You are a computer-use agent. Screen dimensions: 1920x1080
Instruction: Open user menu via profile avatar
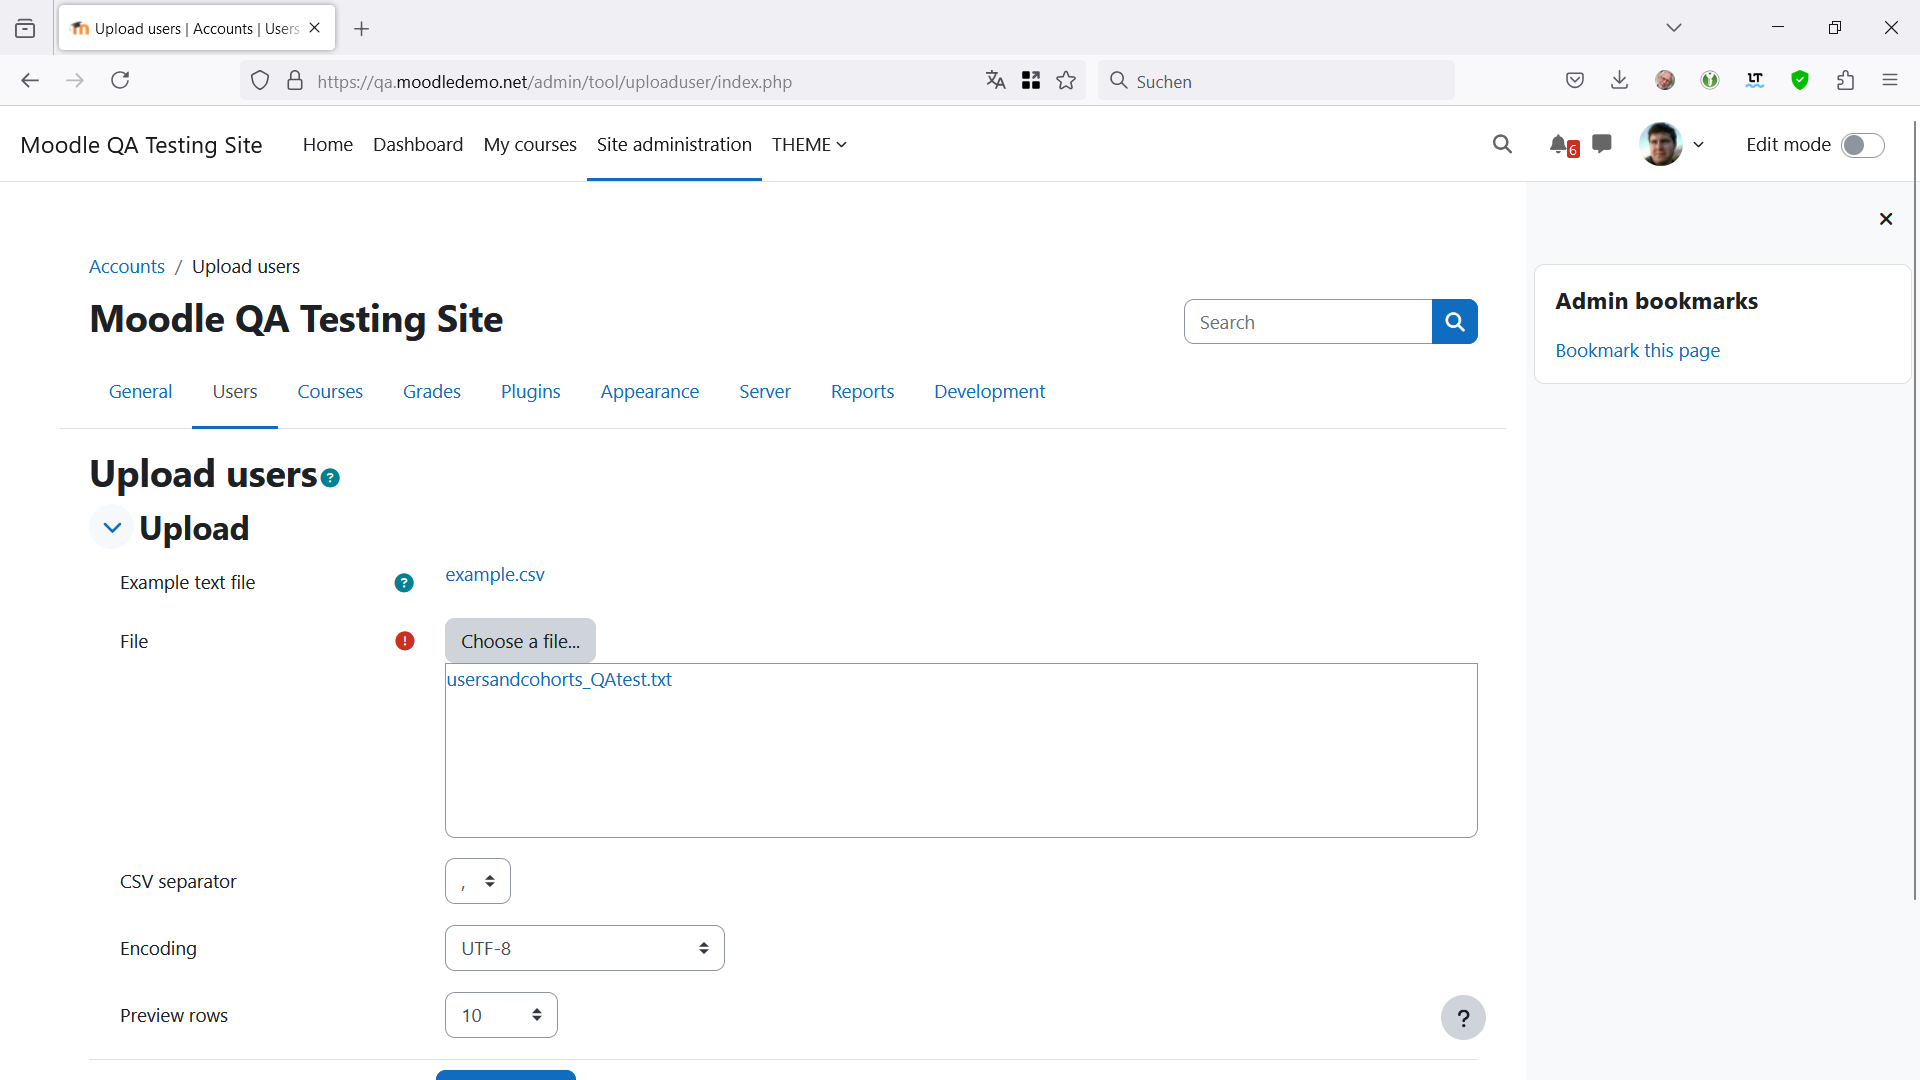1661,144
